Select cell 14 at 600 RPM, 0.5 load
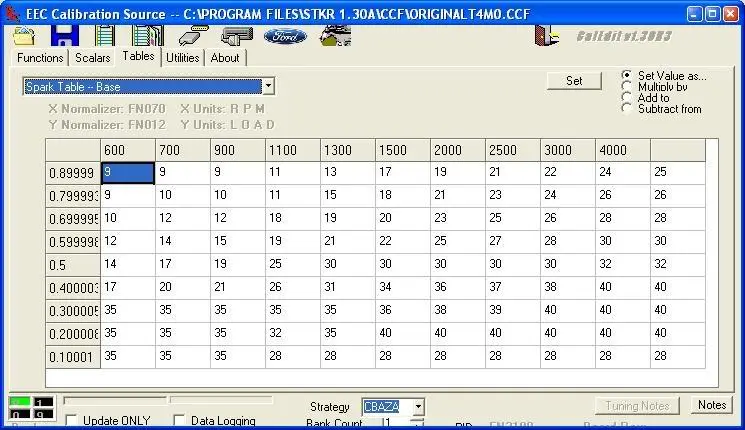Screen dimensions: 745x430 (128, 264)
